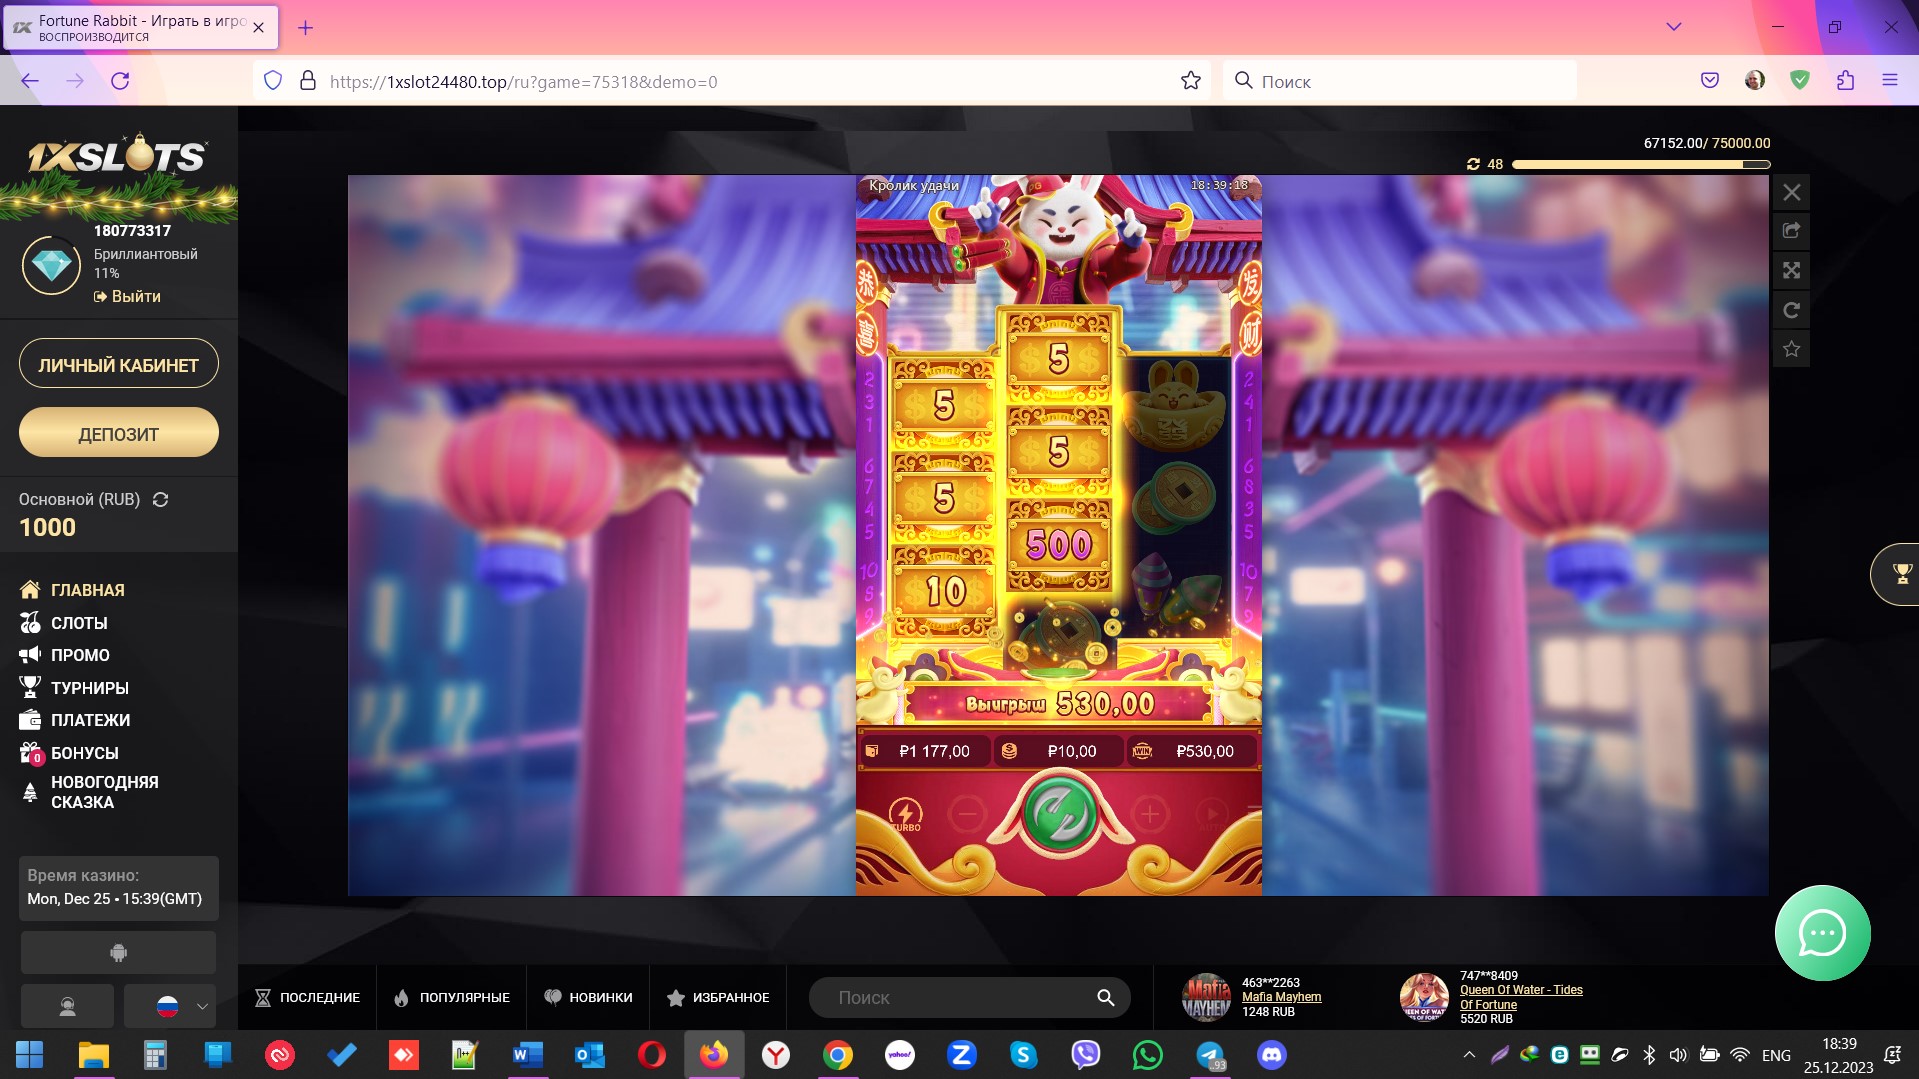Screen dimensions: 1919x1079
Task: Open the game in fullscreen mode
Action: tap(1791, 271)
